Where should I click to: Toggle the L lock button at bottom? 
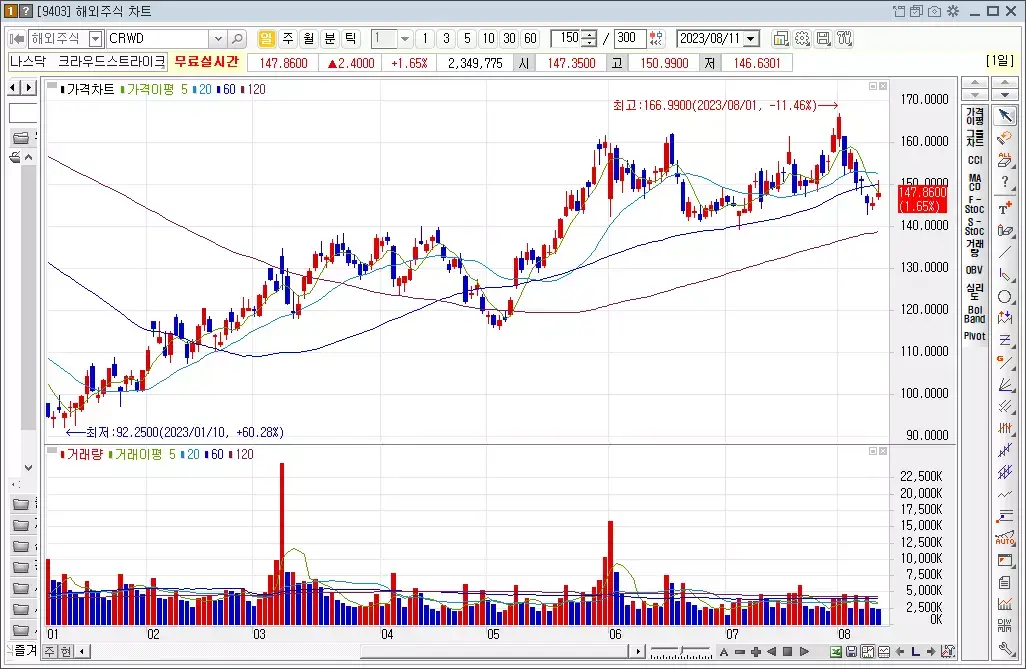tap(915, 651)
